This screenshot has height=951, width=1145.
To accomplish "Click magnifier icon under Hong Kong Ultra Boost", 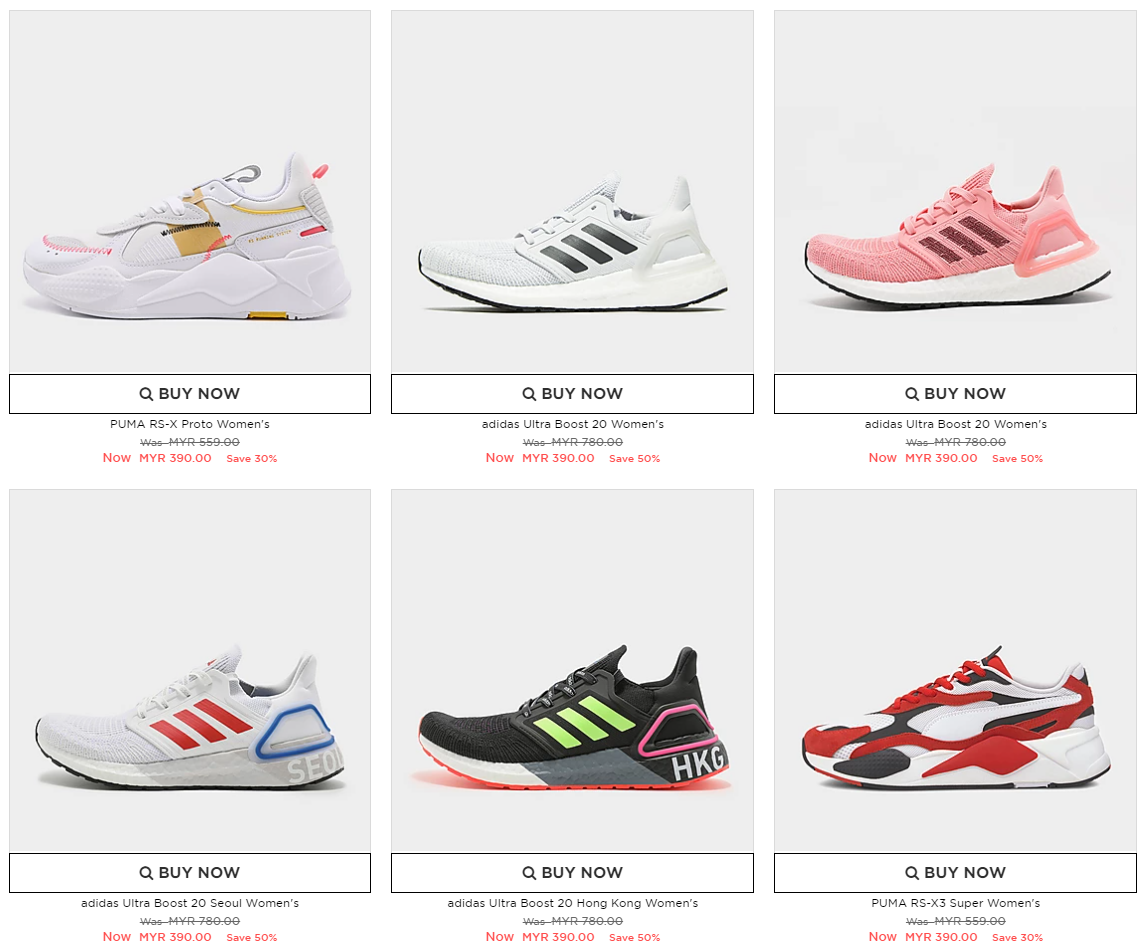I will tap(529, 873).
